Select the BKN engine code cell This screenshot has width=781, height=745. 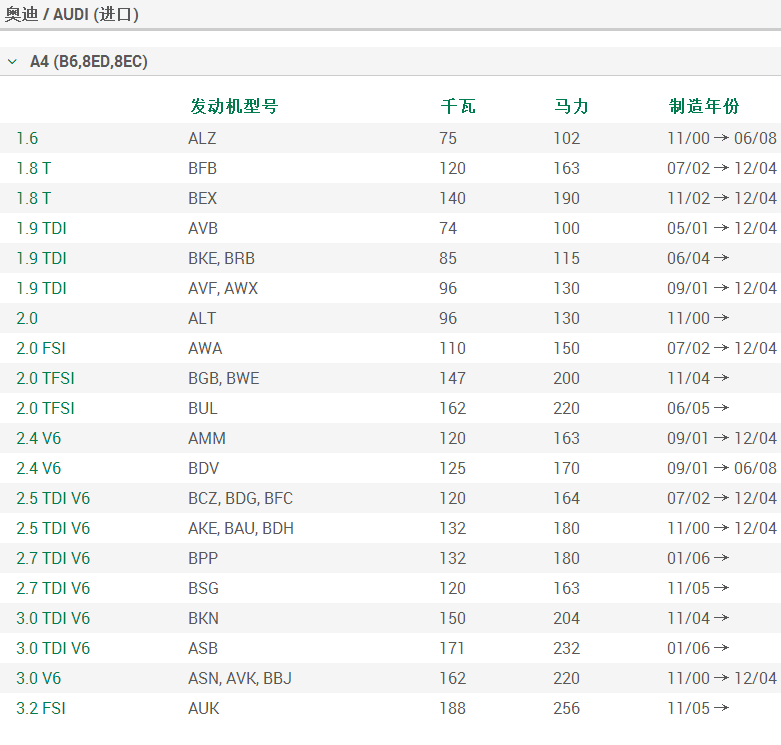(203, 619)
